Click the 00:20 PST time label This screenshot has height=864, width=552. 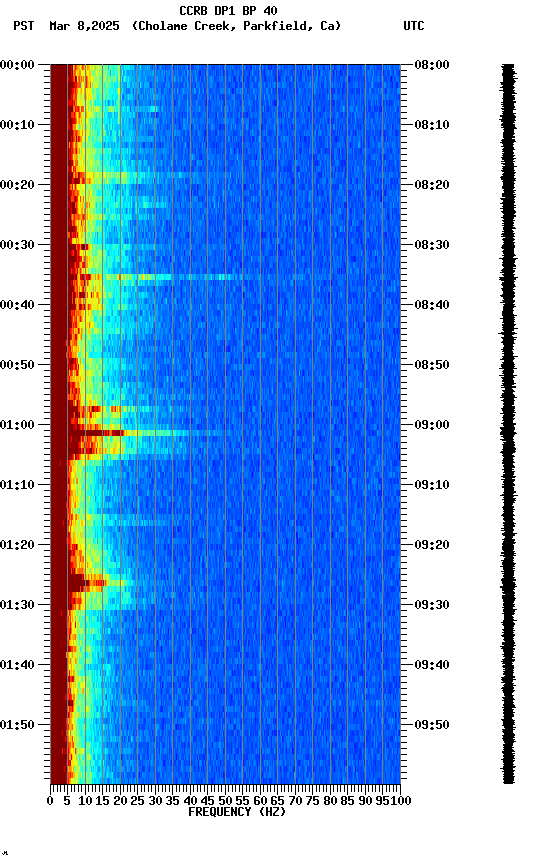point(17,185)
